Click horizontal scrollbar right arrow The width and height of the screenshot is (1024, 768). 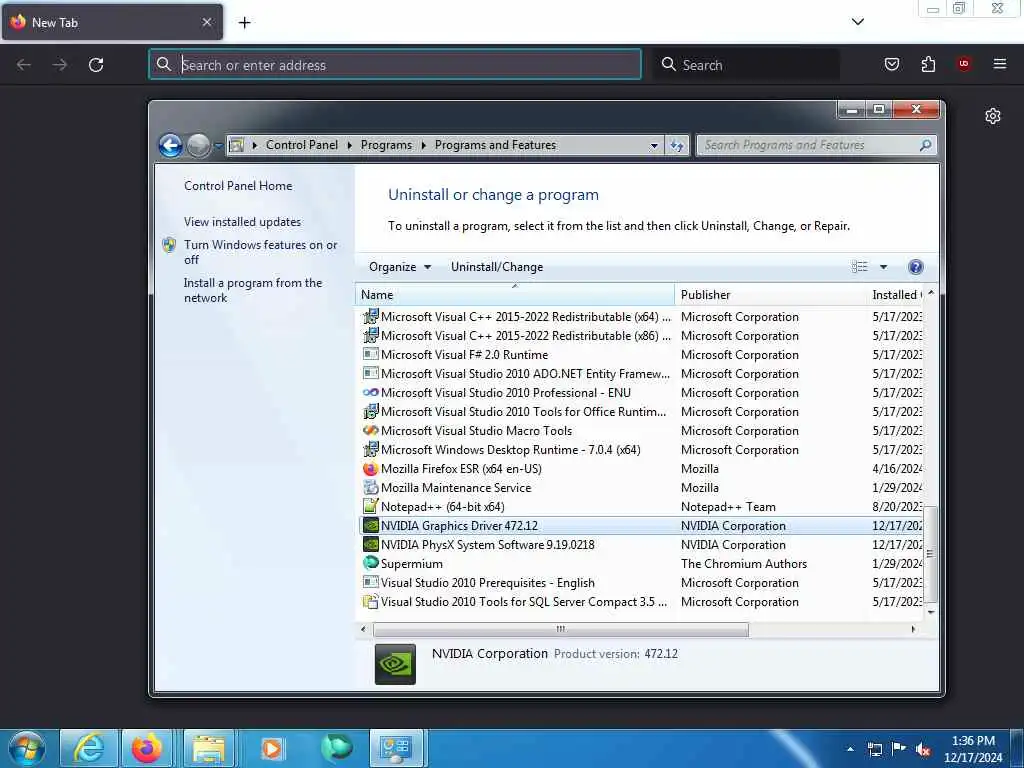tap(913, 630)
